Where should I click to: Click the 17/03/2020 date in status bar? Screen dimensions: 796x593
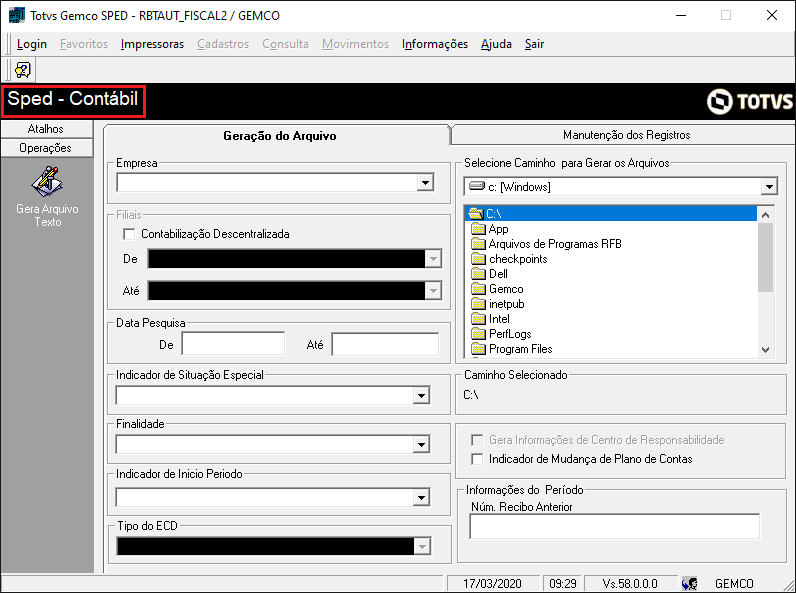tap(492, 584)
